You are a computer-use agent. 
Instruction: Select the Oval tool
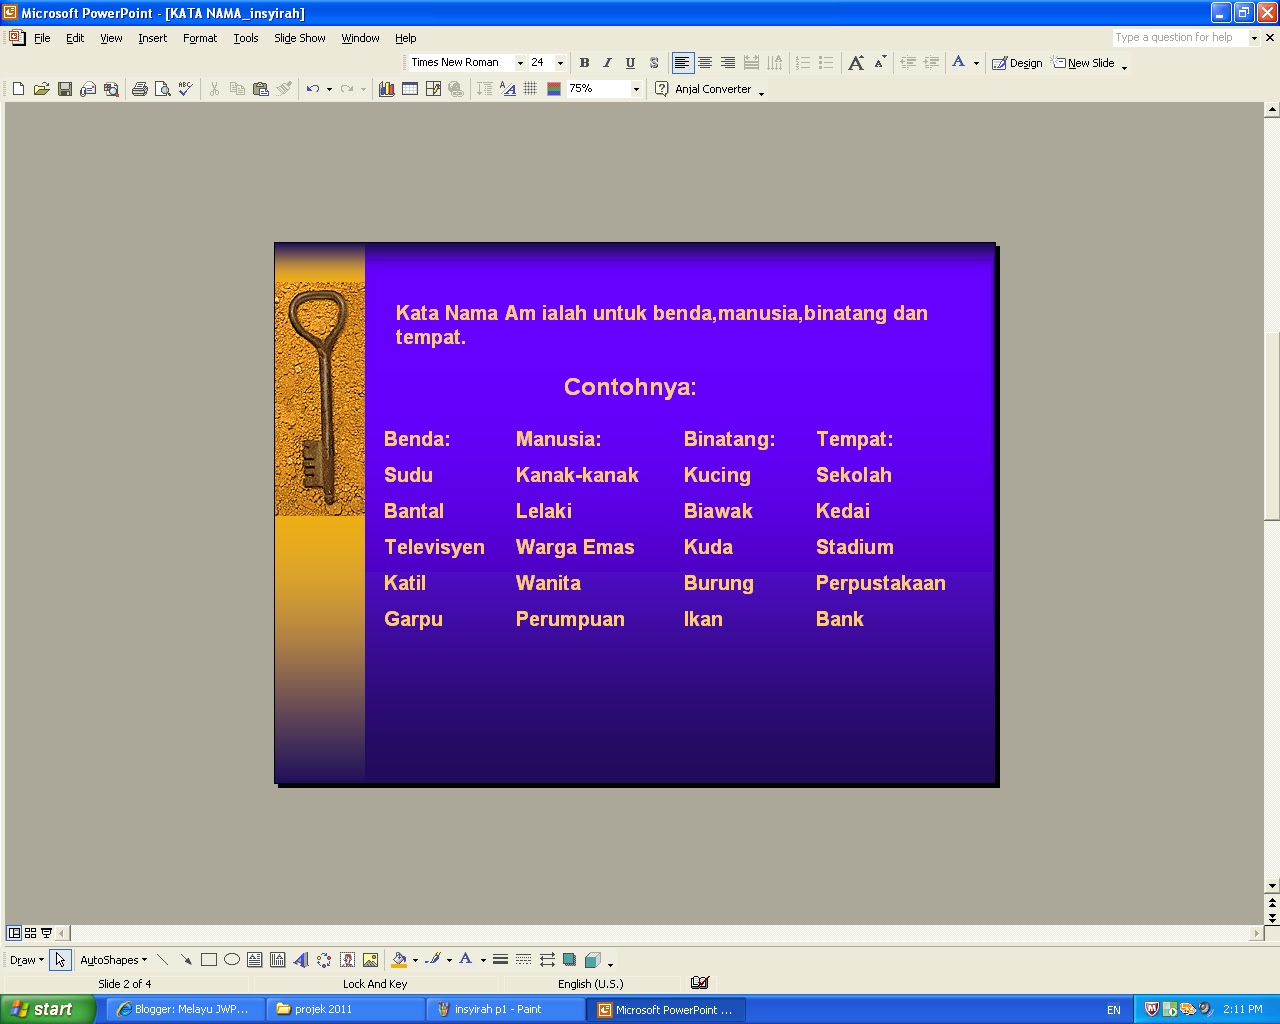(231, 960)
